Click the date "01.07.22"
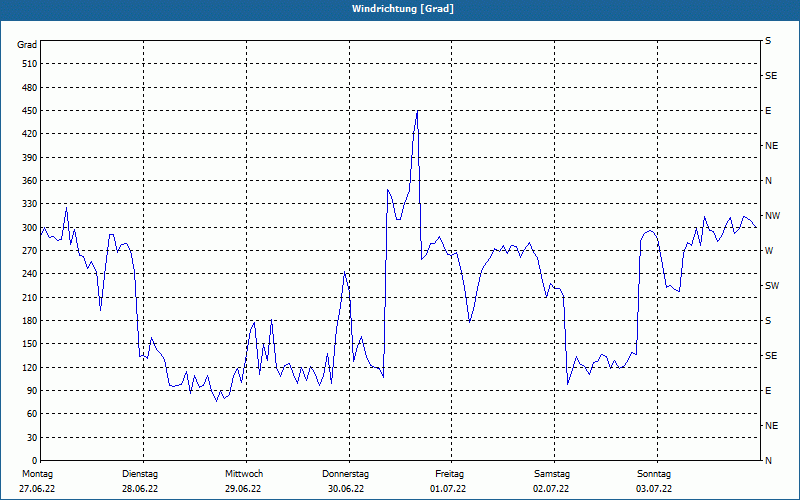 448,489
